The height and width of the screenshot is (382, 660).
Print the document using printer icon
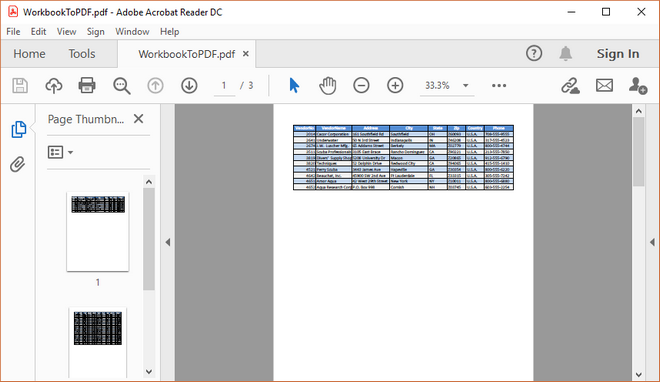87,85
